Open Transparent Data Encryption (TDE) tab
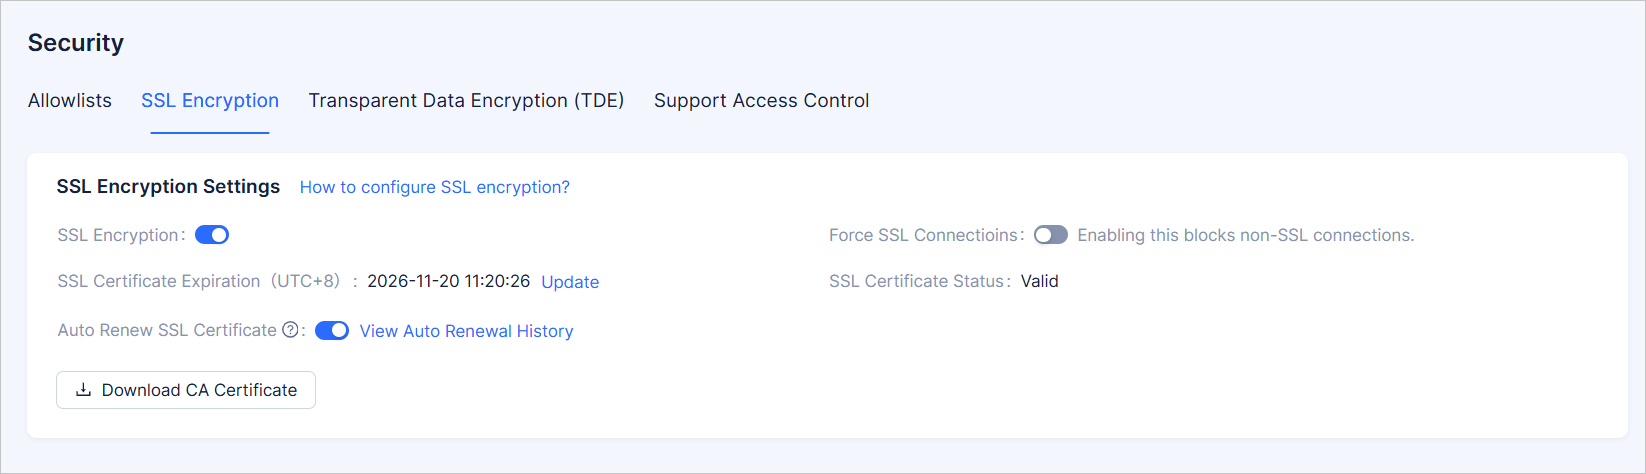 pyautogui.click(x=466, y=101)
